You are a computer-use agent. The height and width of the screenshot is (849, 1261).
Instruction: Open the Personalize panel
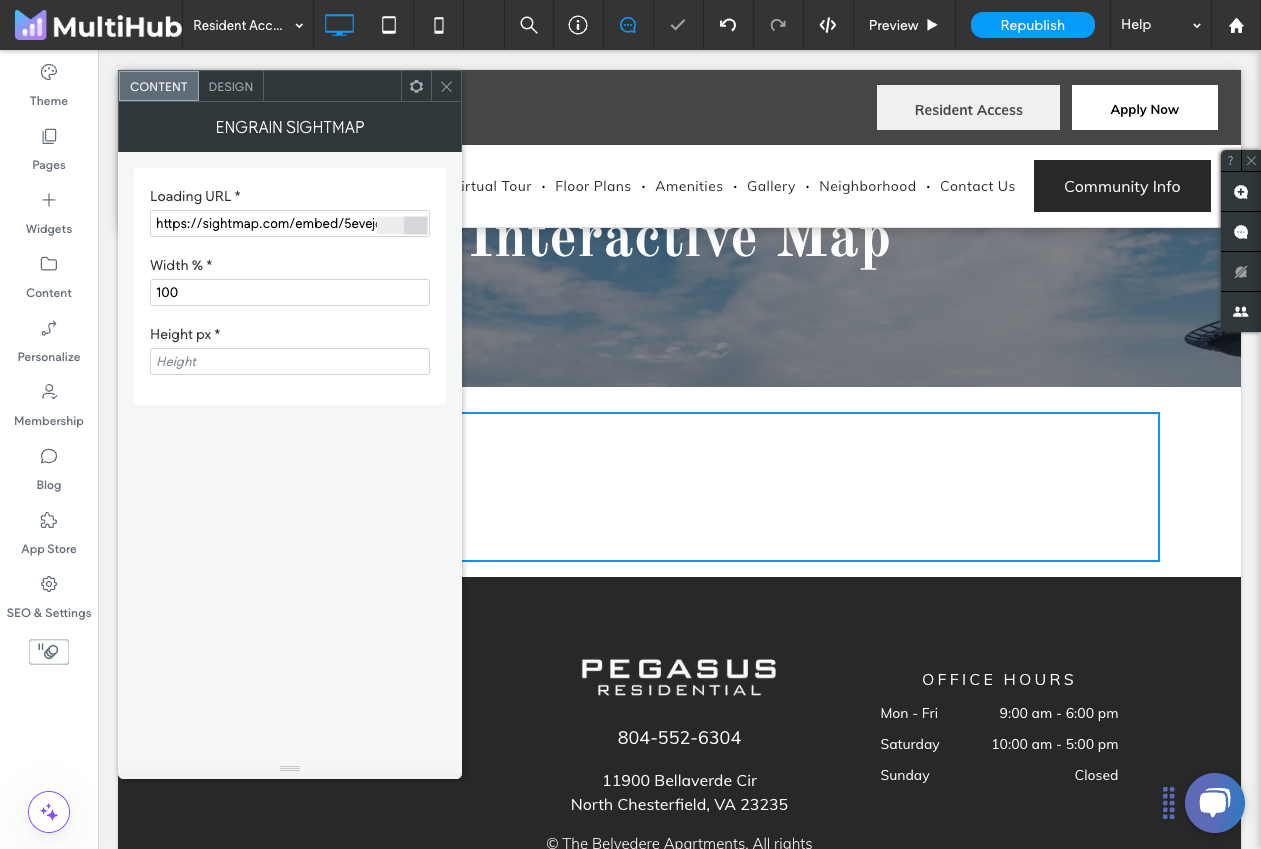[49, 341]
